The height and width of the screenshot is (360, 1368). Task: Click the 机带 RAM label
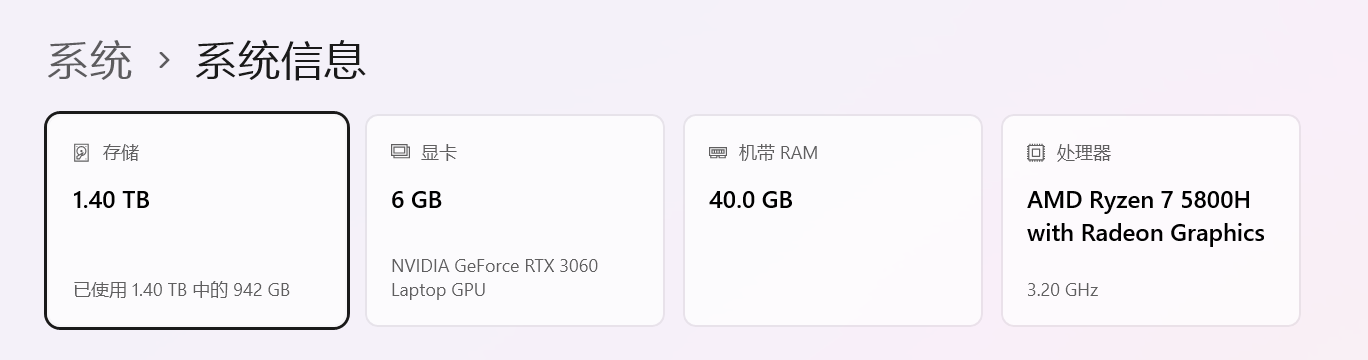pyautogui.click(x=778, y=153)
